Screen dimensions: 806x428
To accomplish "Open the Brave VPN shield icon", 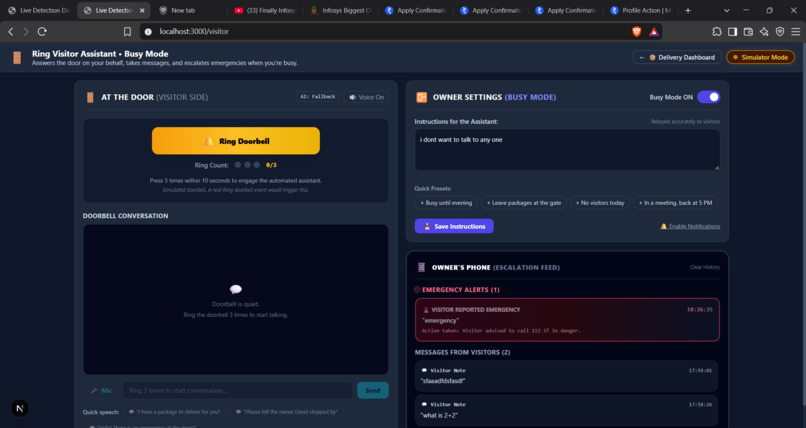I will [780, 31].
